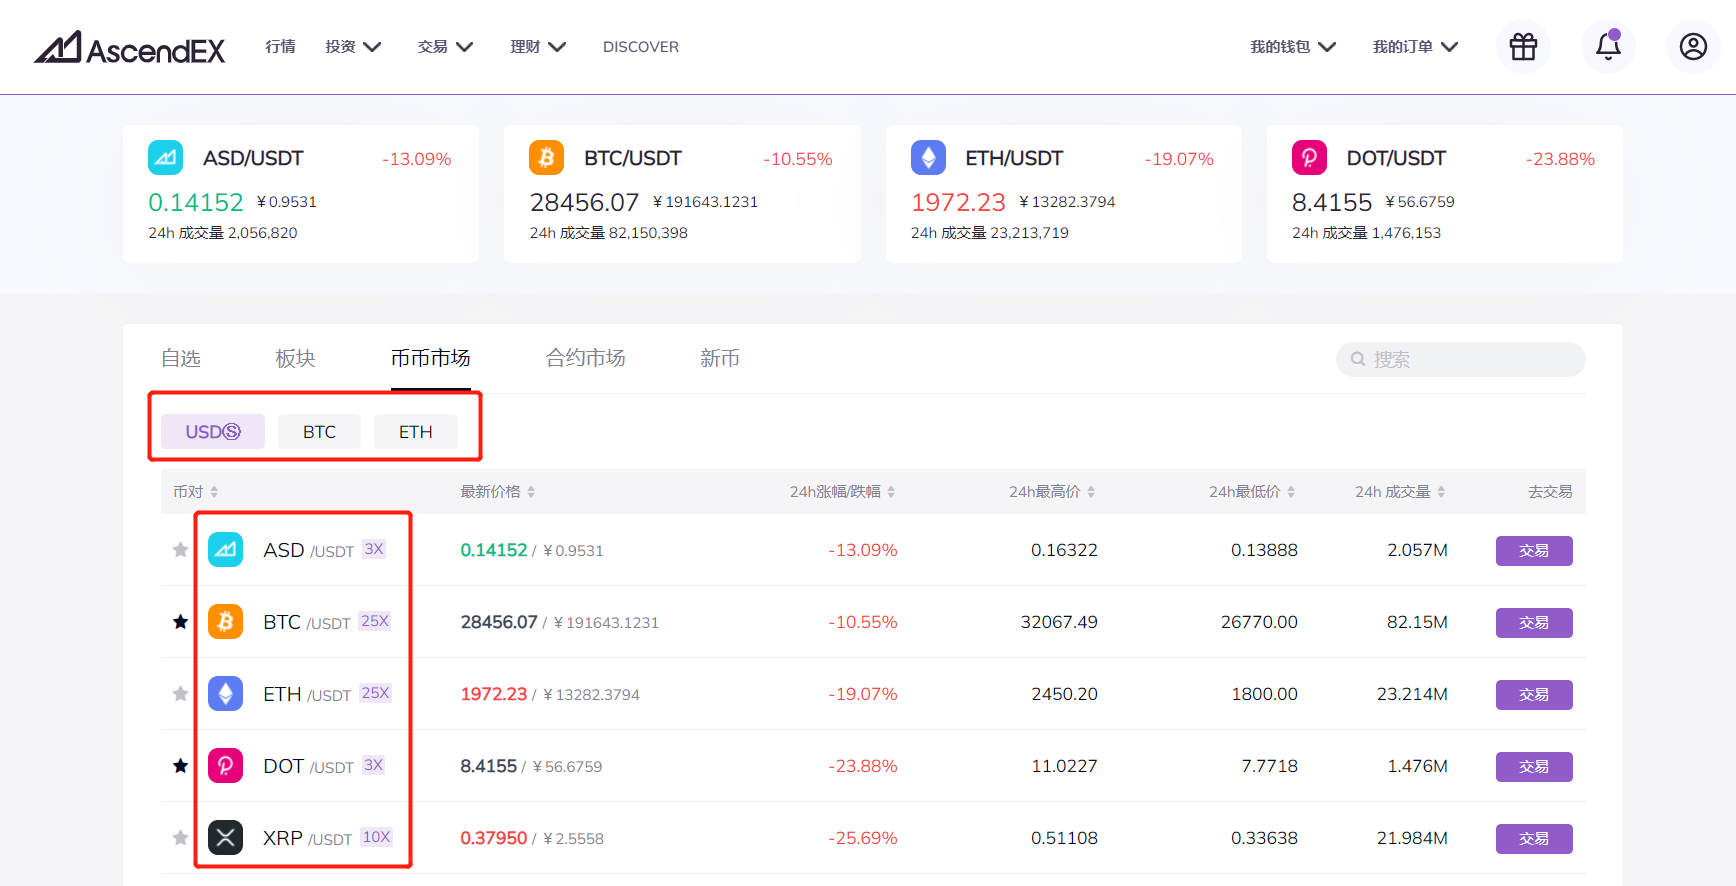Click the Ethereum icon in the ETH table row
The image size is (1736, 886).
[225, 694]
